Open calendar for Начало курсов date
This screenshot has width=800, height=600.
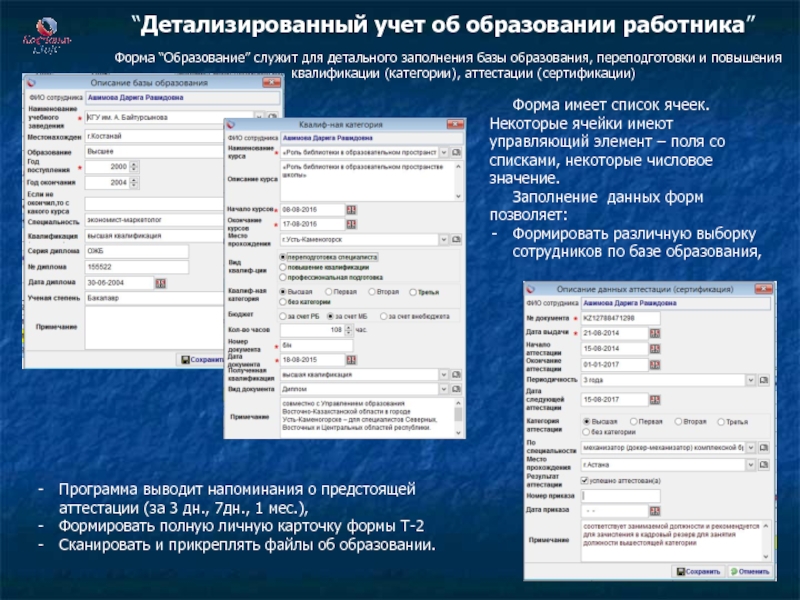coord(351,210)
